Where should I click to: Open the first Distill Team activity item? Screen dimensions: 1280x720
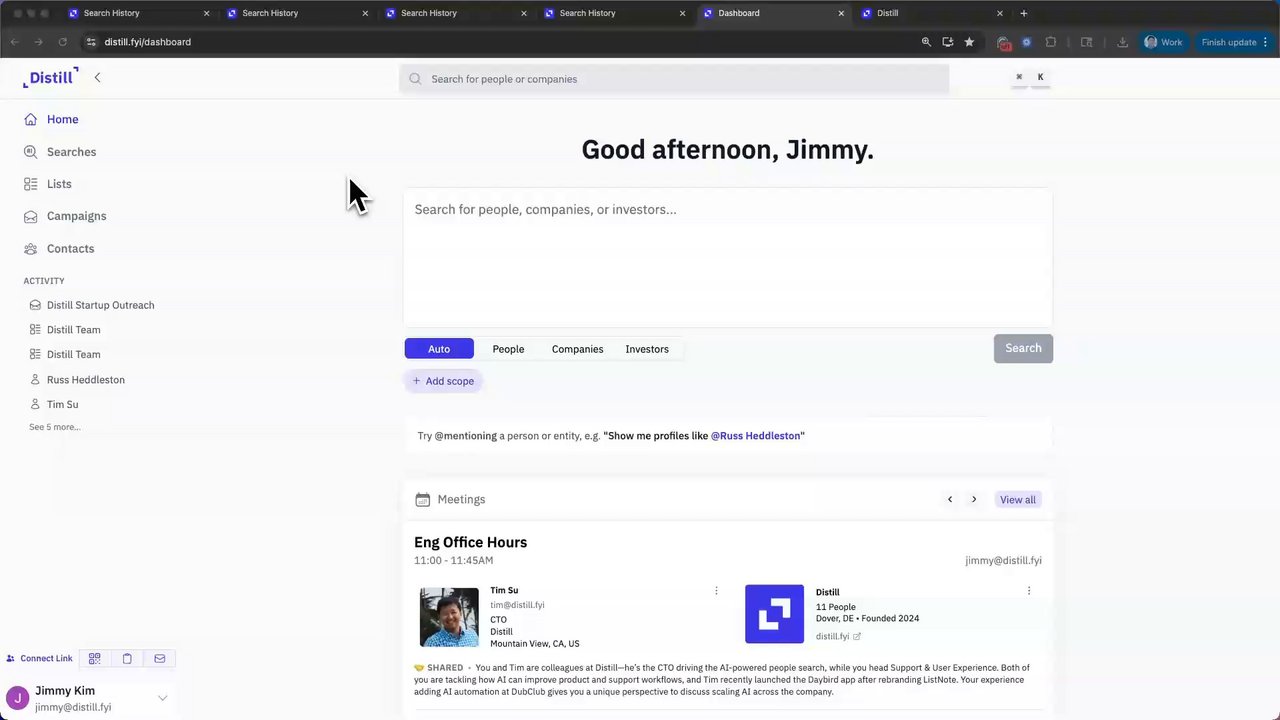(73, 330)
